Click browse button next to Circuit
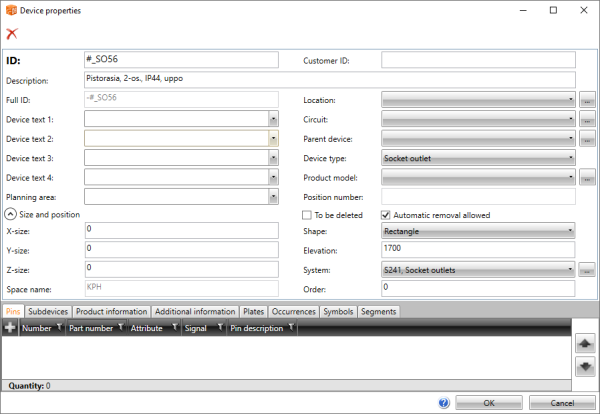 [x=587, y=119]
